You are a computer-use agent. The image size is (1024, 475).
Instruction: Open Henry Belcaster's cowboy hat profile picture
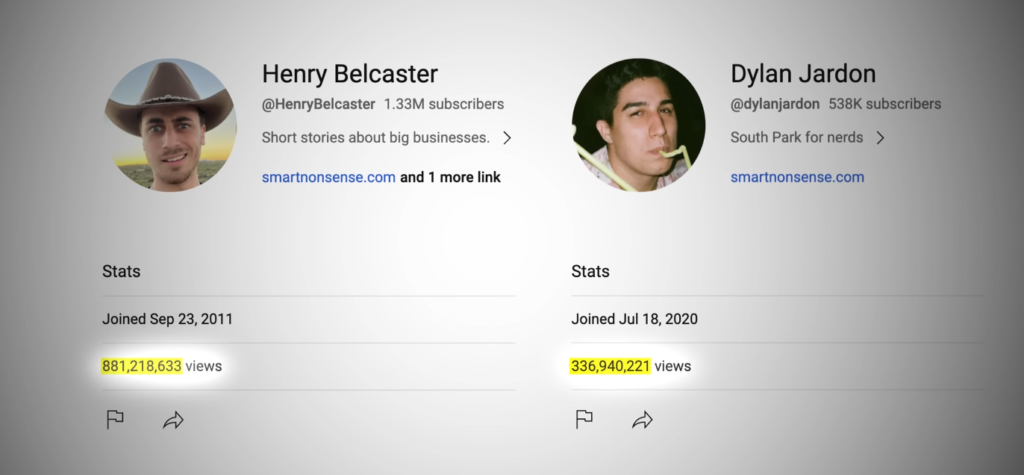[x=170, y=125]
